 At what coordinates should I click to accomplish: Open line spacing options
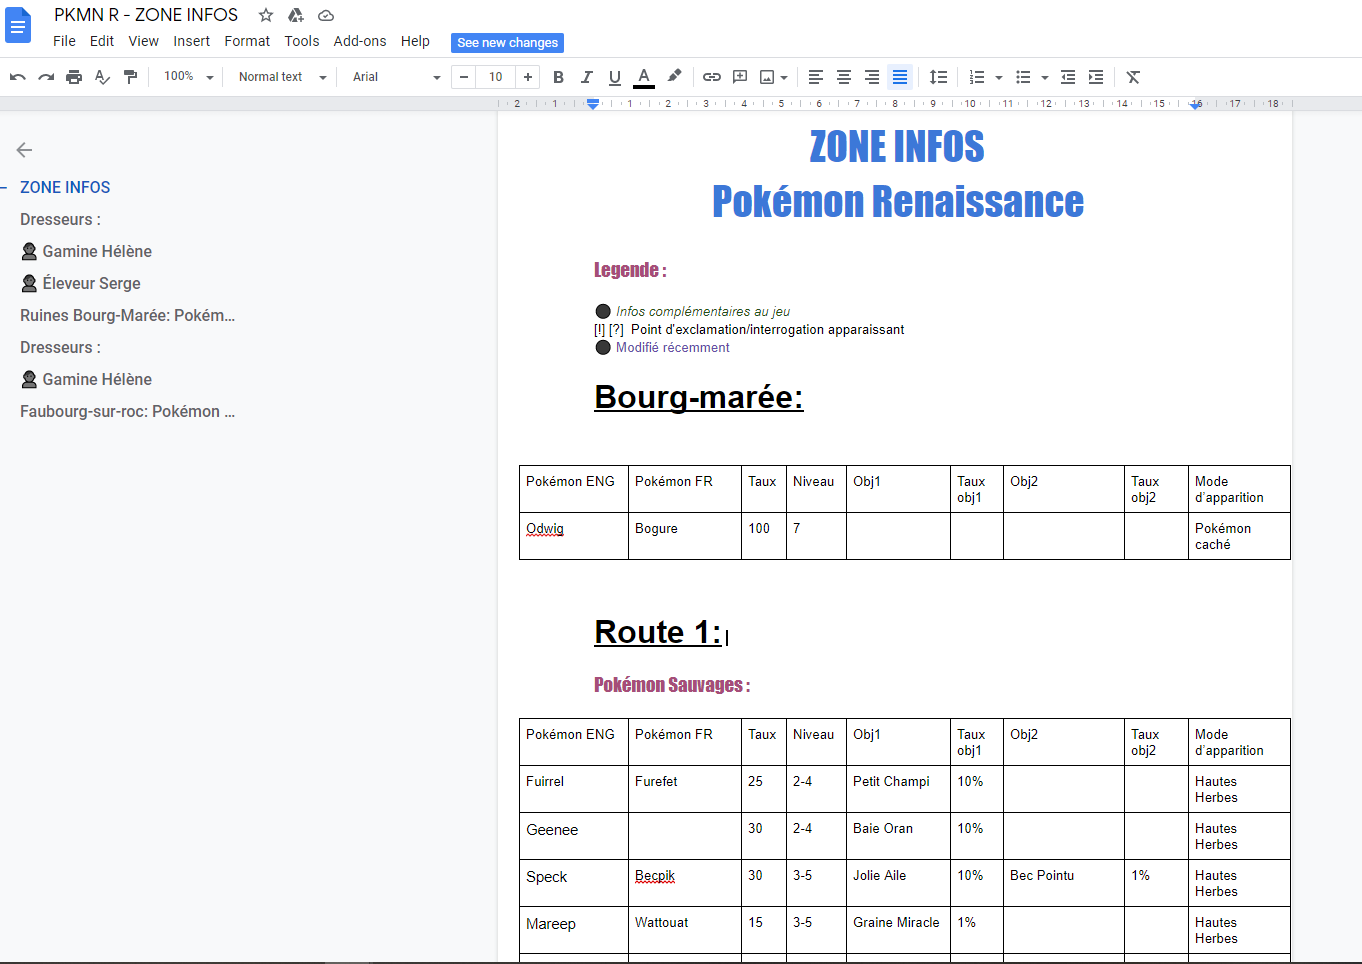(x=938, y=77)
